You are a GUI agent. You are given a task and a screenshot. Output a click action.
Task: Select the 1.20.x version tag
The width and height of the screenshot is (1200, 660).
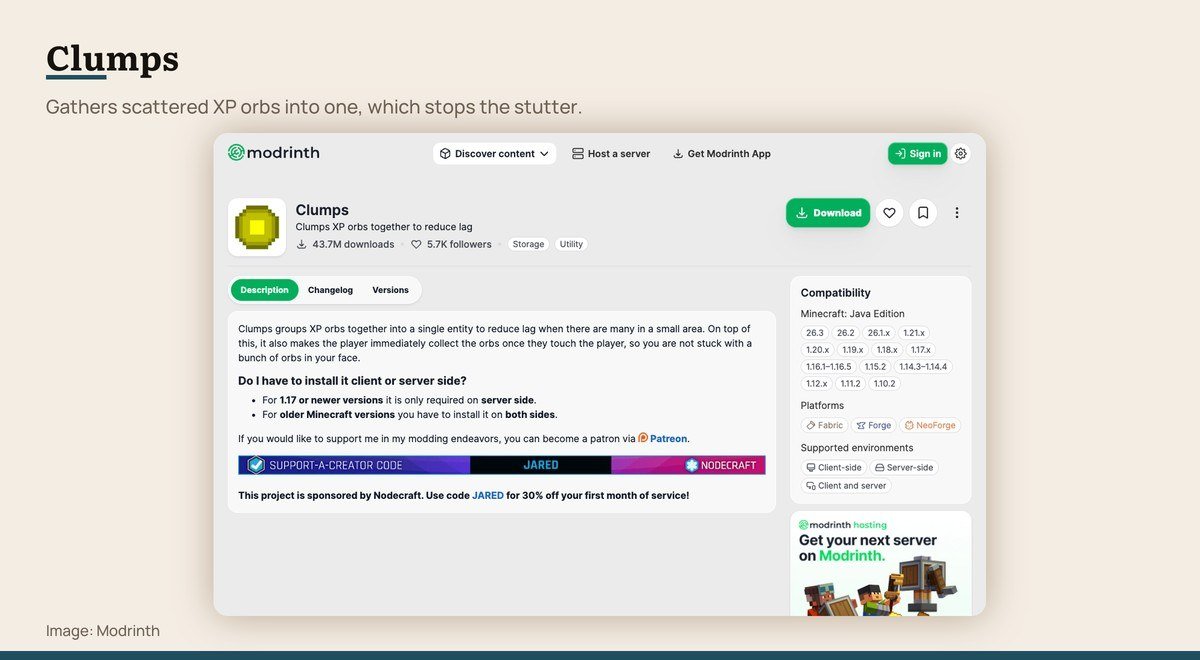click(x=817, y=350)
